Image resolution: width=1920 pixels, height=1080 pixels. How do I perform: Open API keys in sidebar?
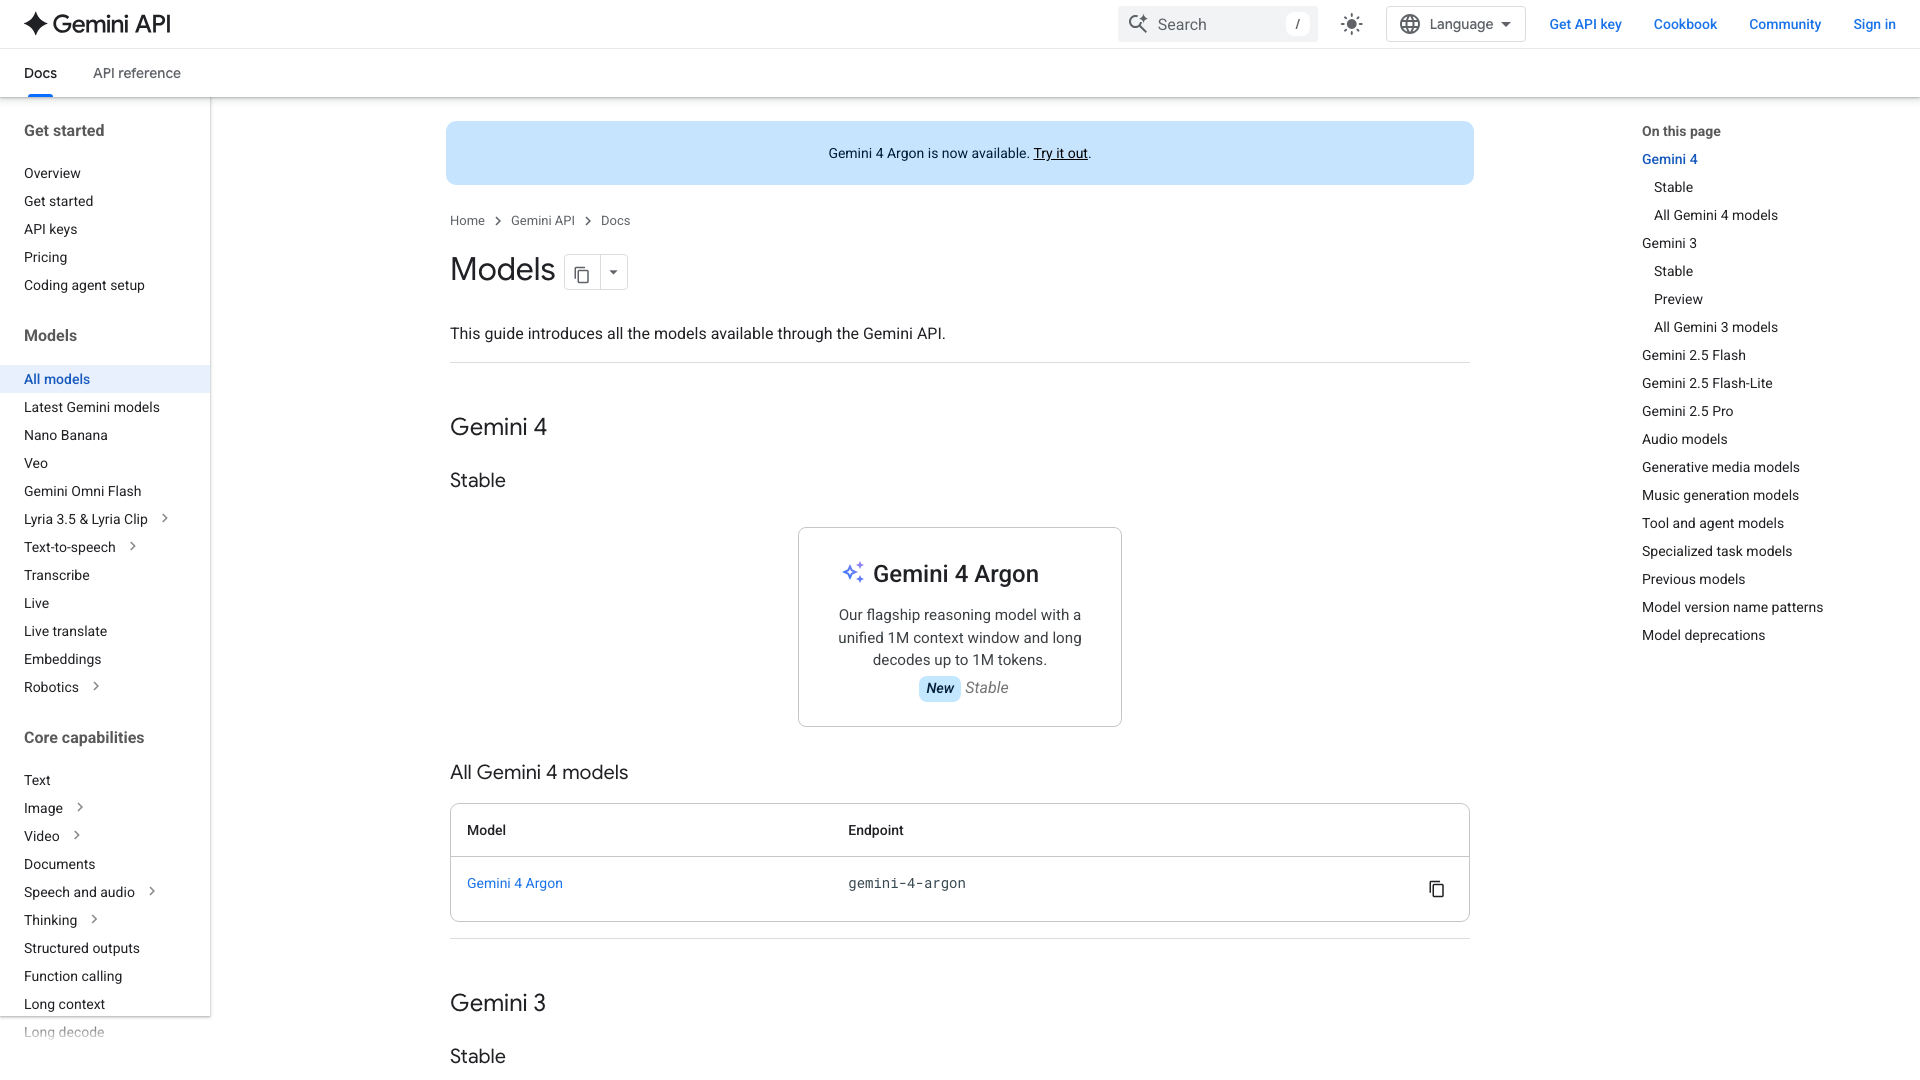[x=51, y=229]
